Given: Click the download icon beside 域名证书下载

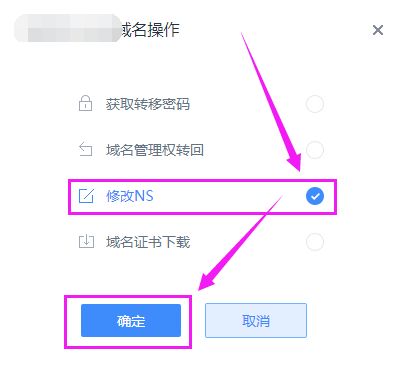Looking at the screenshot, I should [x=86, y=241].
